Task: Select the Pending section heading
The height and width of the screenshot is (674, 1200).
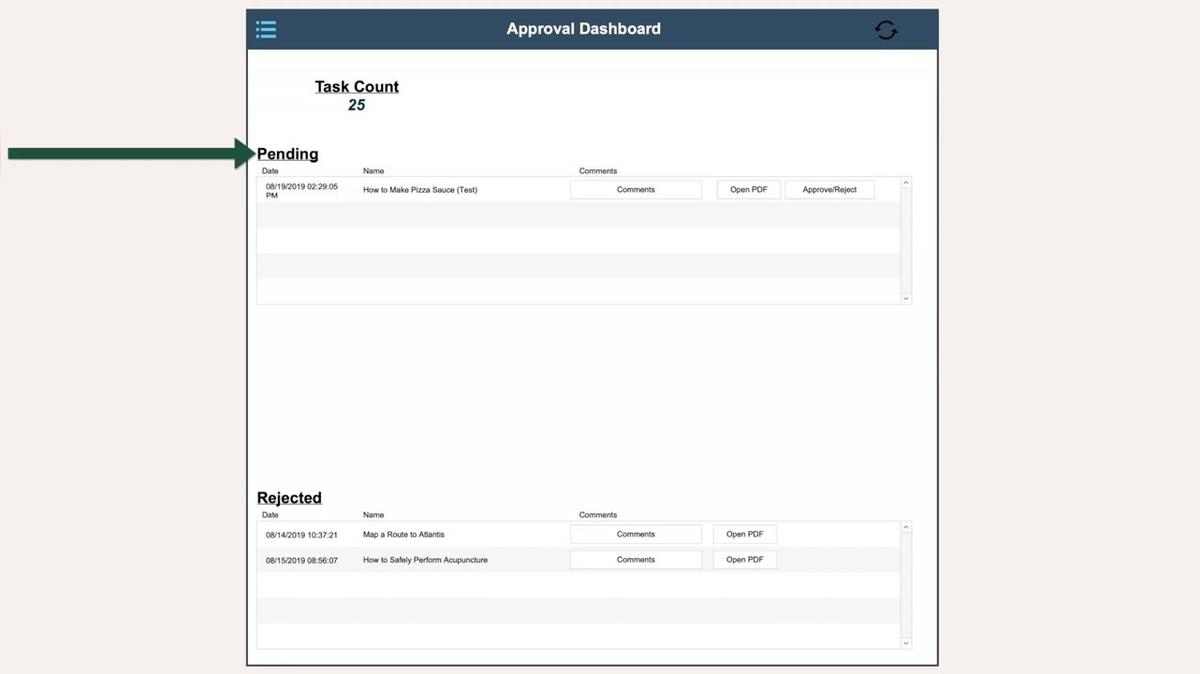Action: click(x=288, y=153)
